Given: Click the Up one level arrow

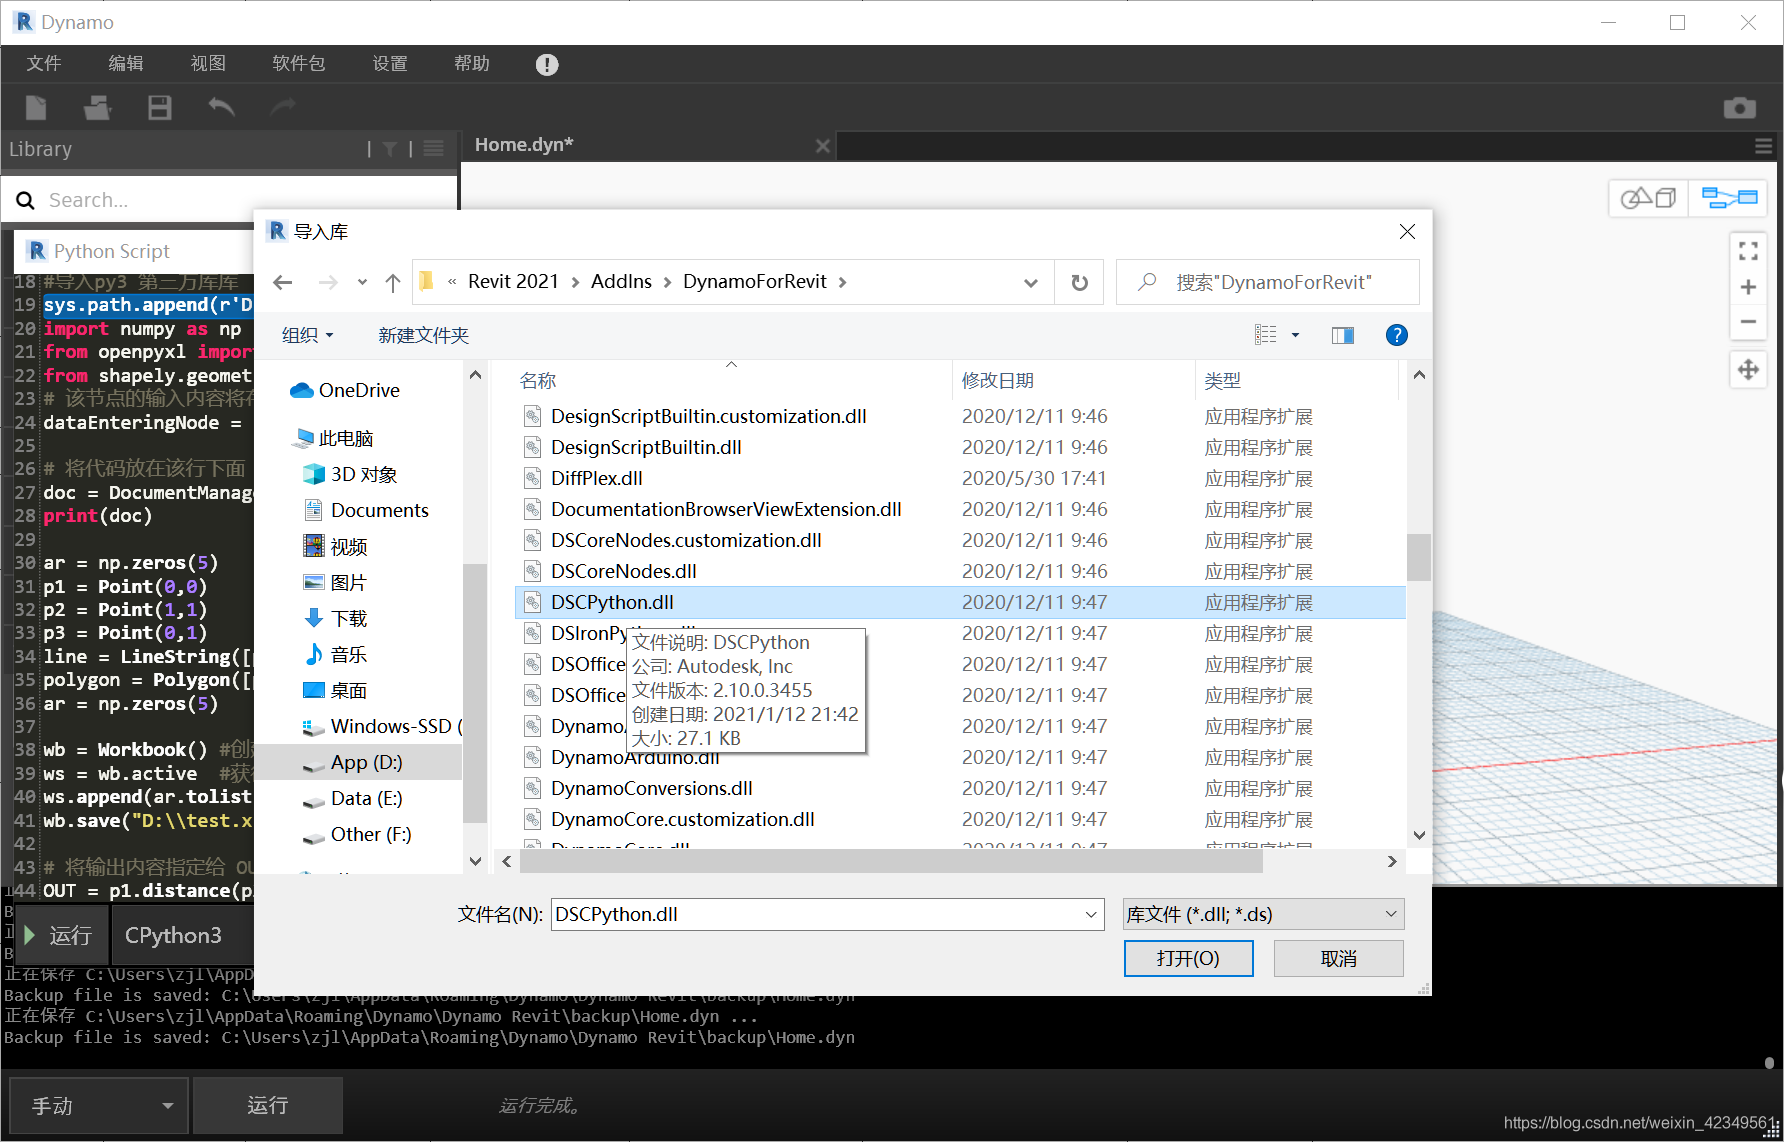Looking at the screenshot, I should [x=393, y=282].
